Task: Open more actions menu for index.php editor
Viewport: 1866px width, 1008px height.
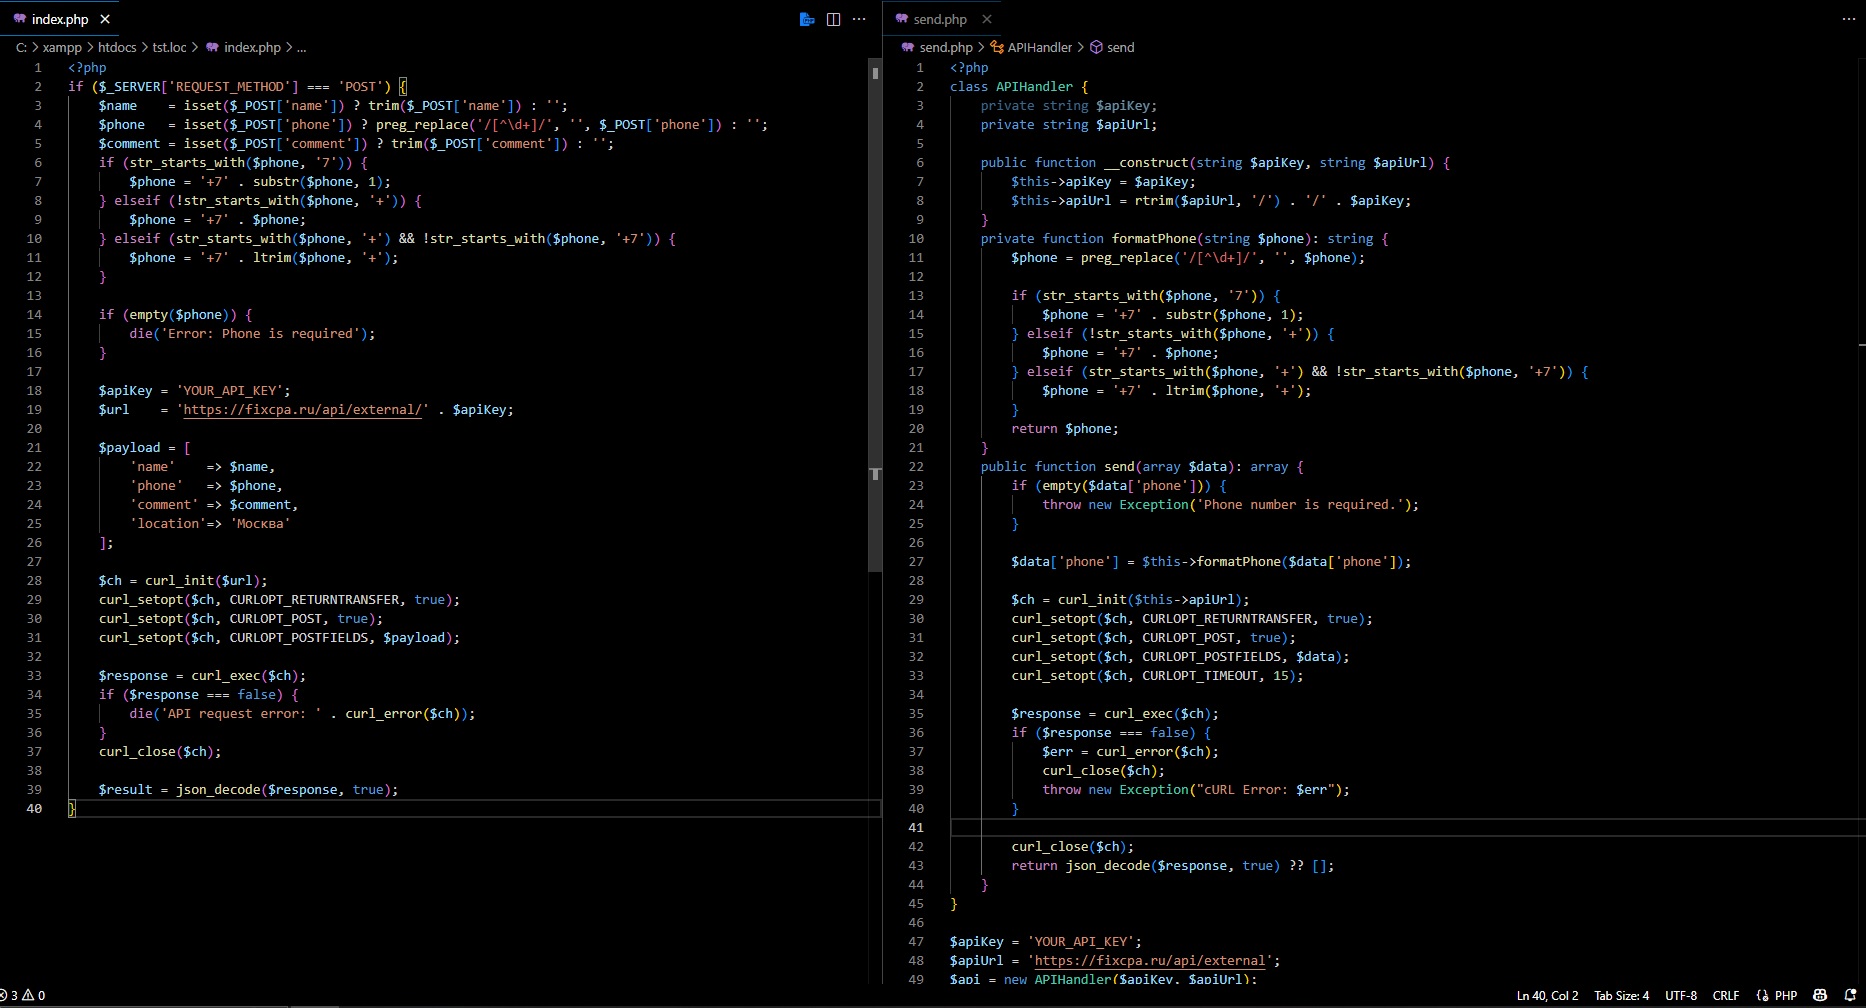Action: 860,19
